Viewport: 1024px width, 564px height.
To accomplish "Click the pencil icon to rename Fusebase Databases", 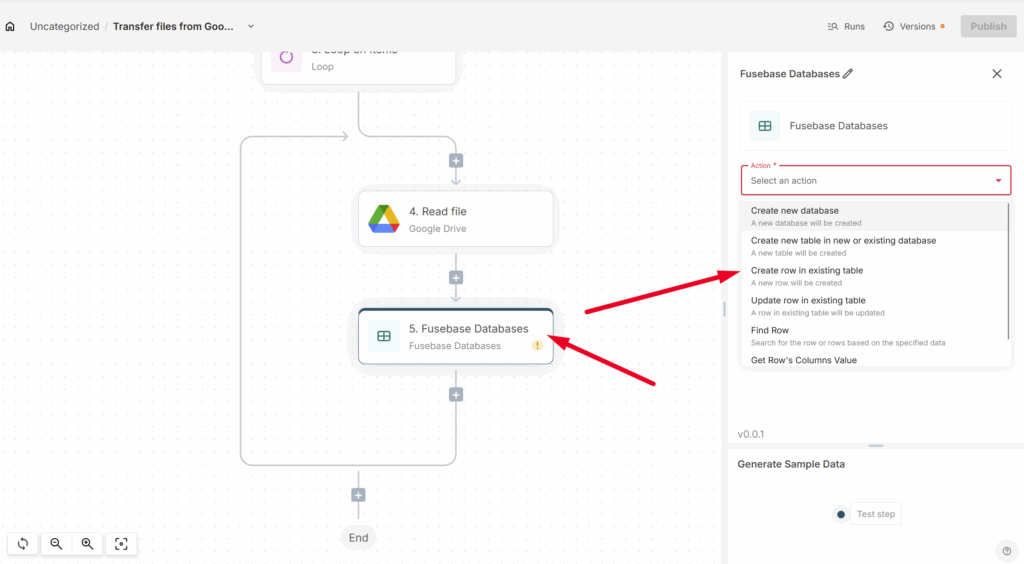I will 848,74.
